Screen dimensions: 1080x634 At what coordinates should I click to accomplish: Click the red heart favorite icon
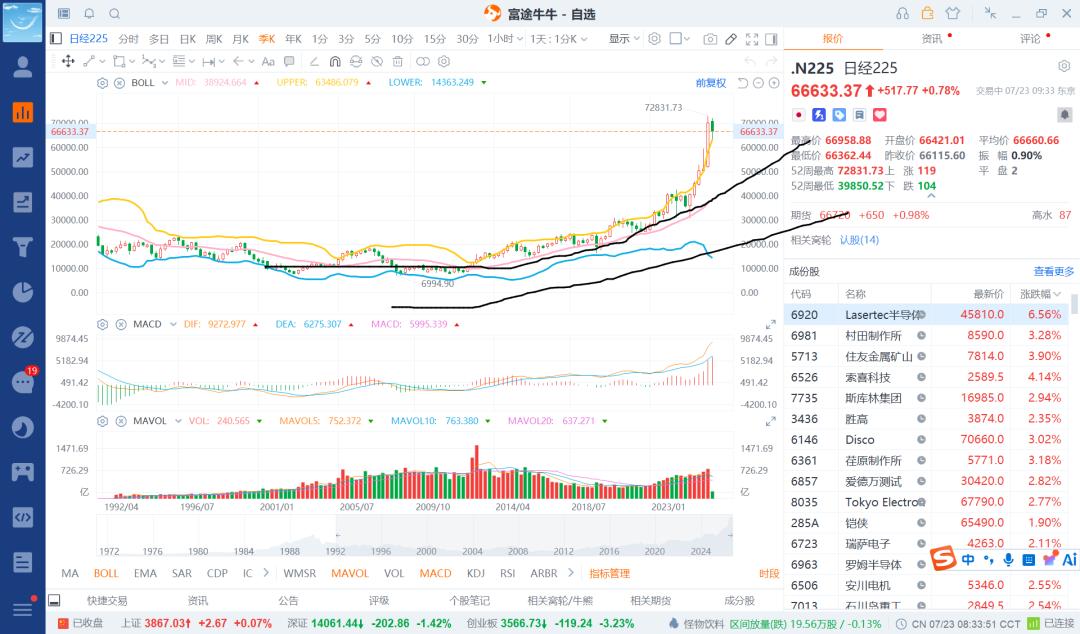(880, 115)
